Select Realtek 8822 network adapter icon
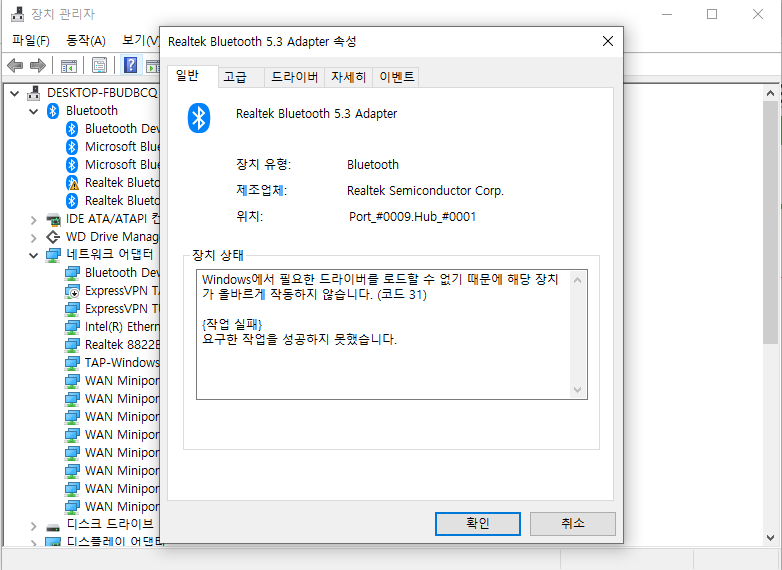 [72, 345]
